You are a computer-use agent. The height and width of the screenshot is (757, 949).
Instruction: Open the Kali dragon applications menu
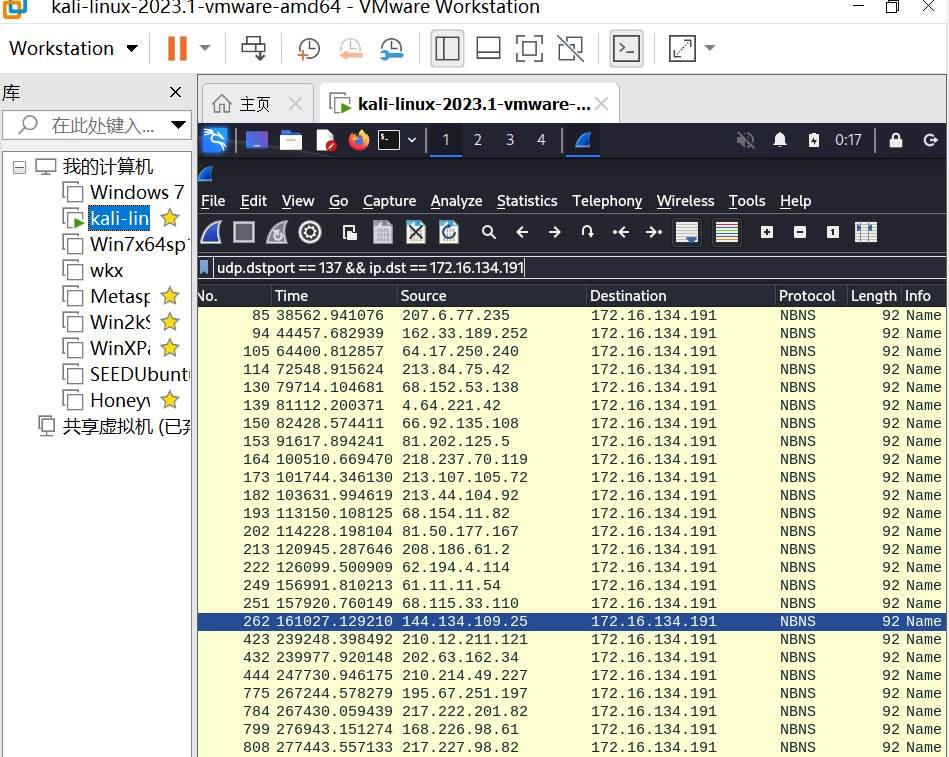pos(215,140)
